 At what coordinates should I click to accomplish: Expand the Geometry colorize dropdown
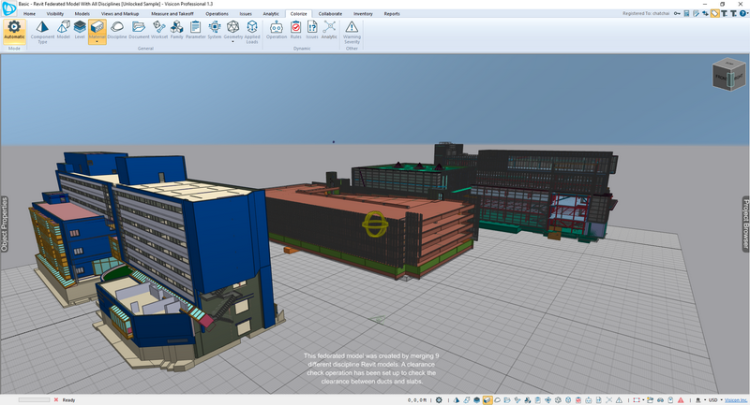click(x=233, y=42)
